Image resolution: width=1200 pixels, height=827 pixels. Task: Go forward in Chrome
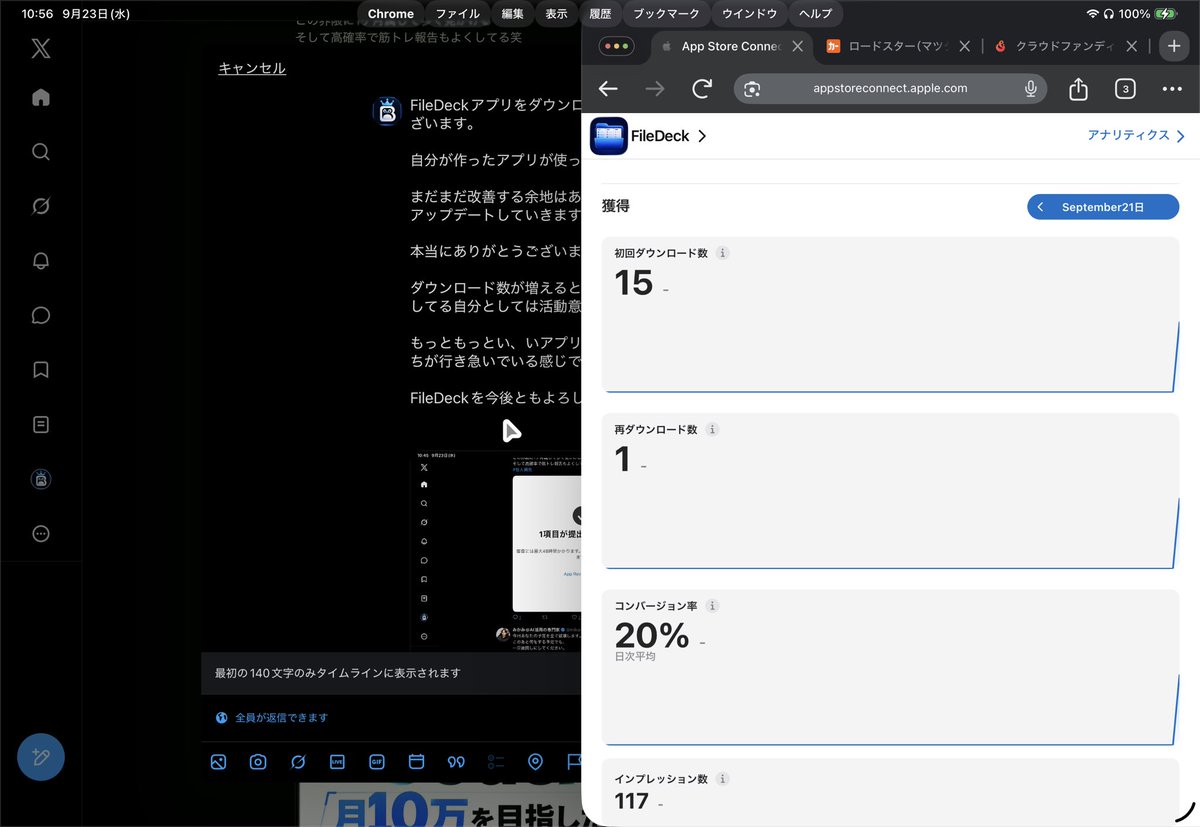(655, 89)
